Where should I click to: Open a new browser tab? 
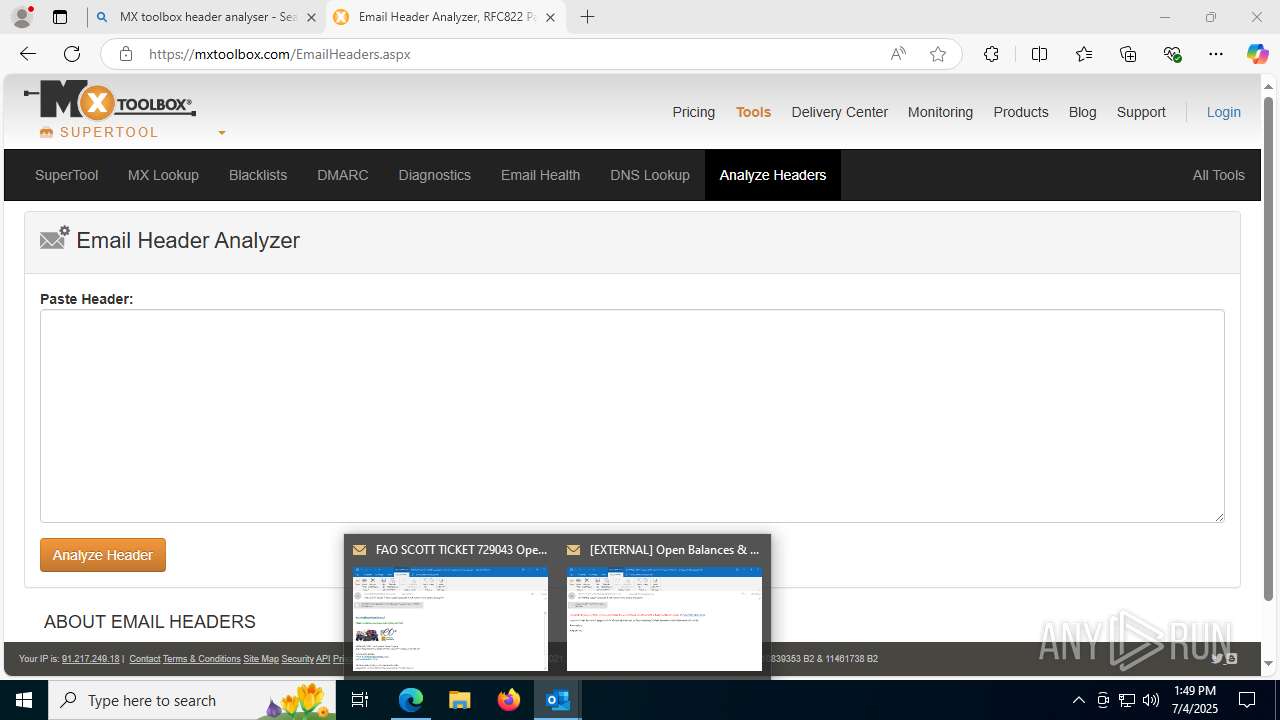[x=587, y=17]
